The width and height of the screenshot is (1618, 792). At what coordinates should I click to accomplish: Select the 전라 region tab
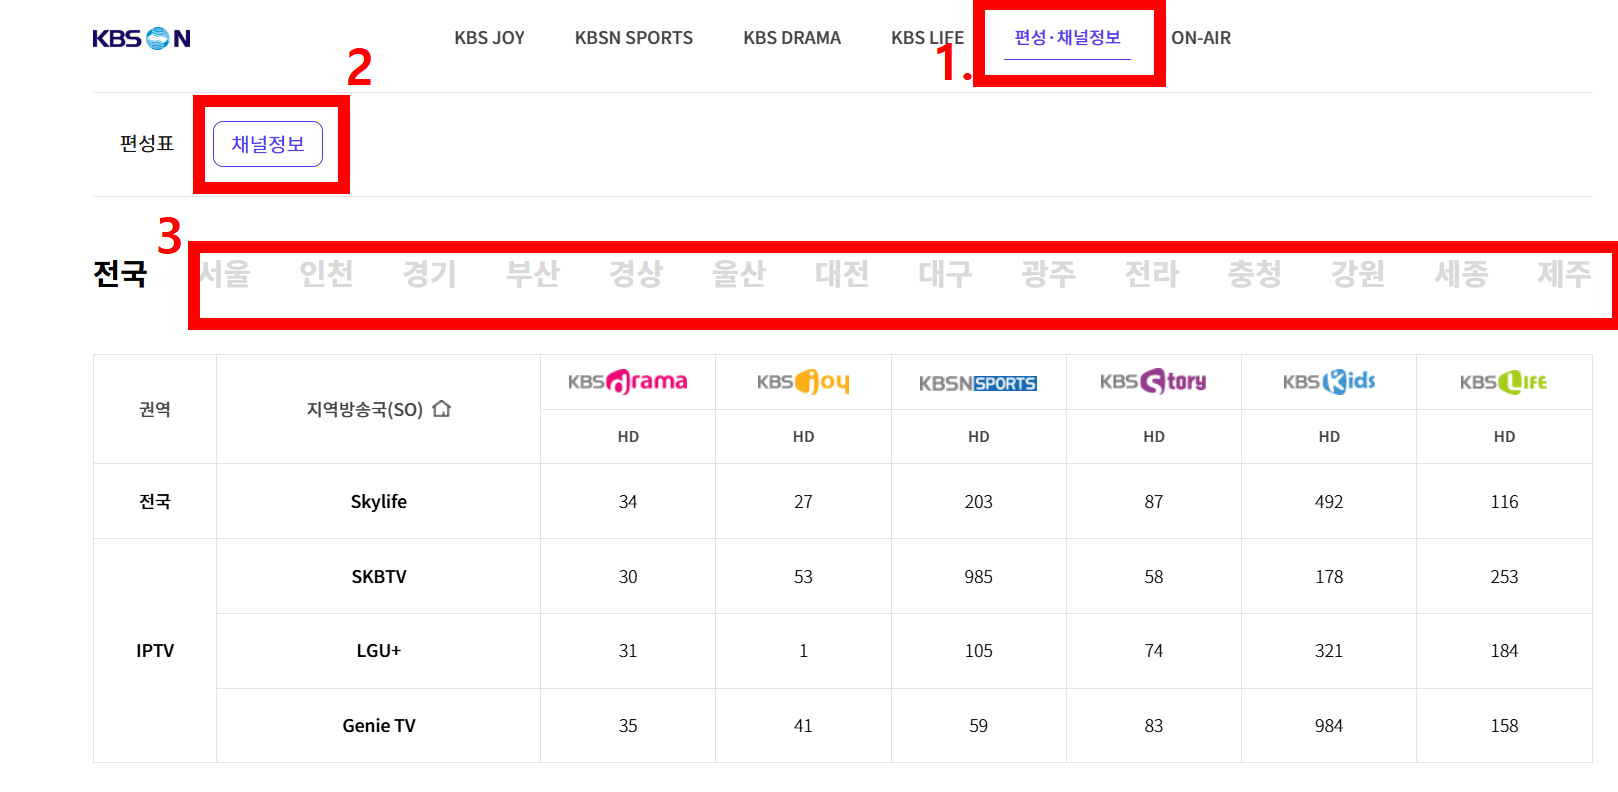1152,273
